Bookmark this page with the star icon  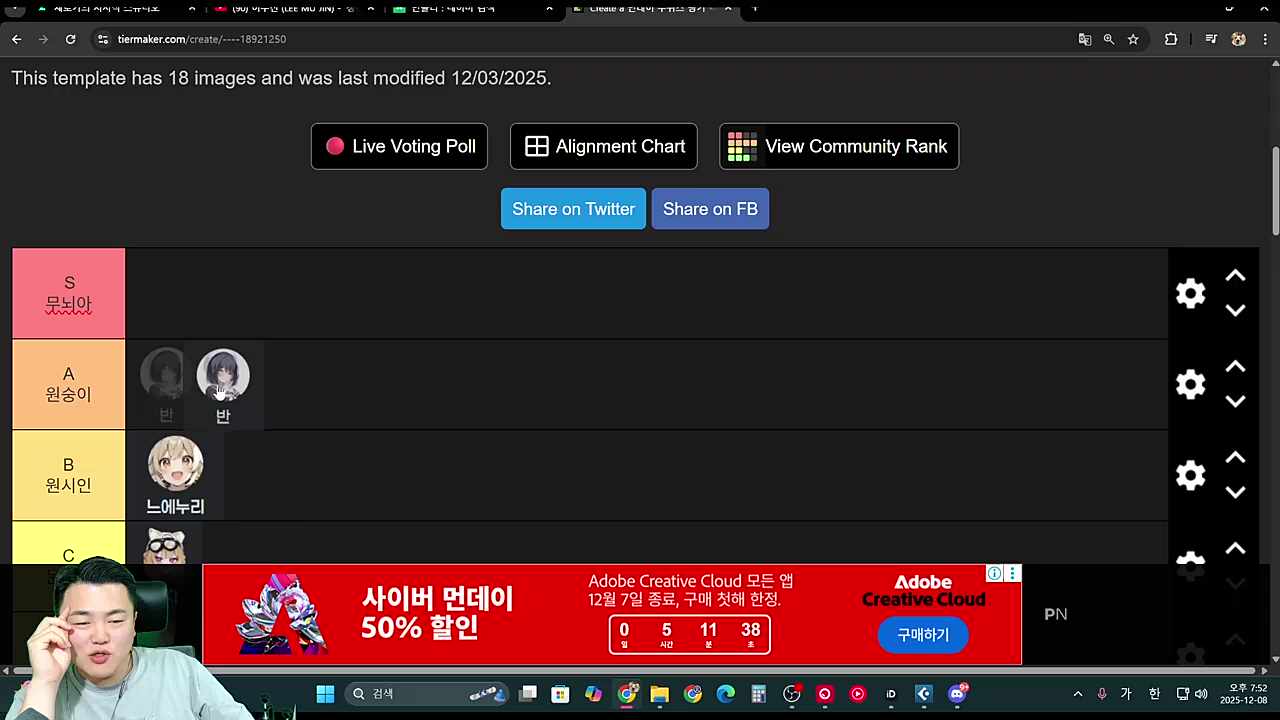pyautogui.click(x=1133, y=39)
